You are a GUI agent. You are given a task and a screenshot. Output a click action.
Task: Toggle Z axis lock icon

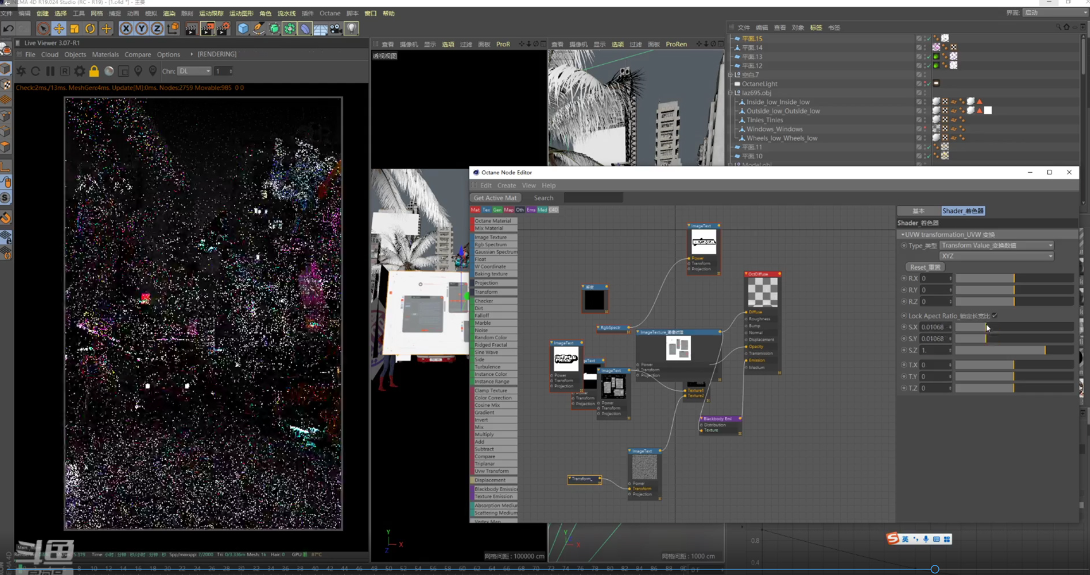coord(157,29)
